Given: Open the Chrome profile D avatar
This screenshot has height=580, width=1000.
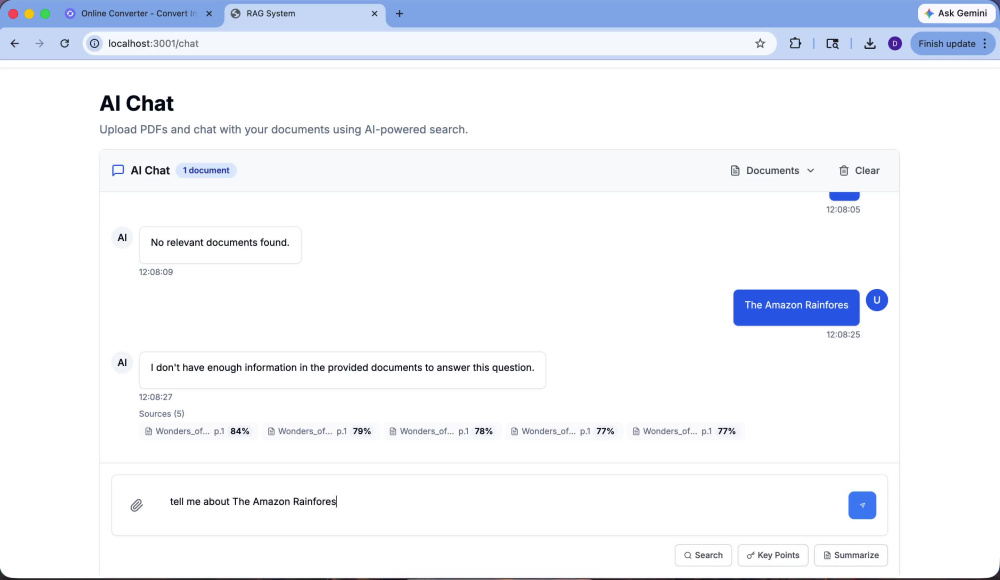Looking at the screenshot, I should pos(895,43).
